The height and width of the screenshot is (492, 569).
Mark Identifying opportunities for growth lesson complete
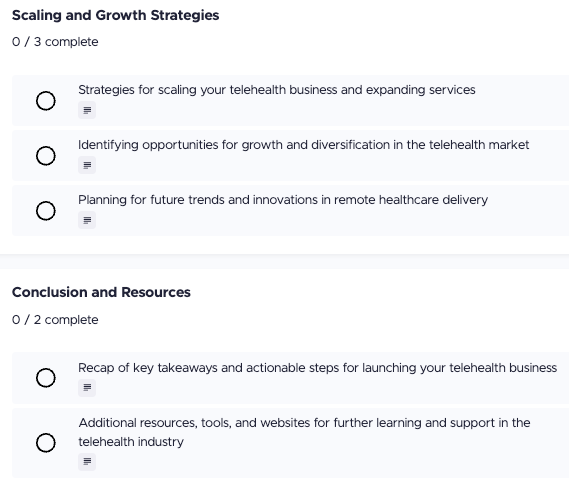(46, 156)
